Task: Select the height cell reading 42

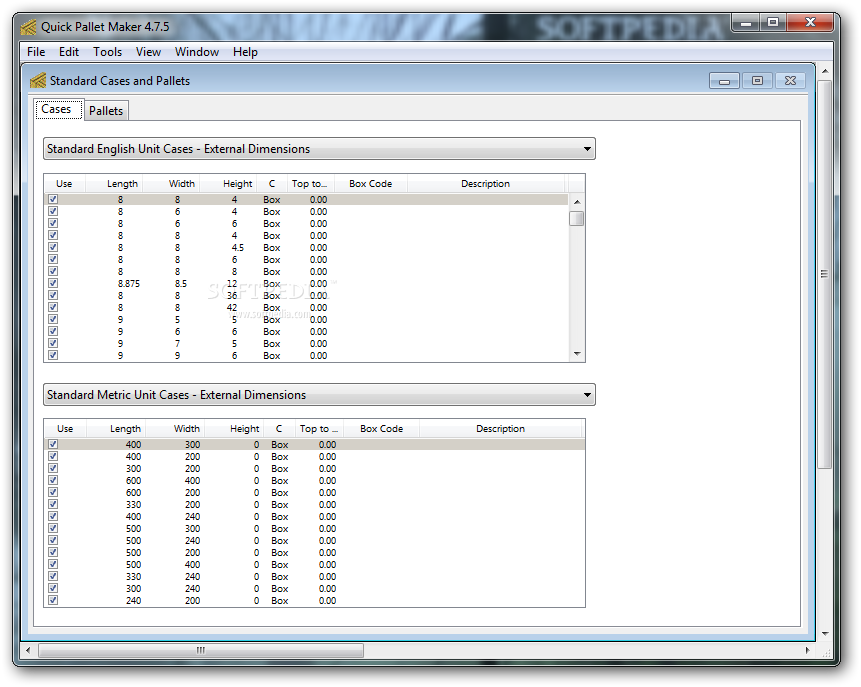Action: (232, 308)
